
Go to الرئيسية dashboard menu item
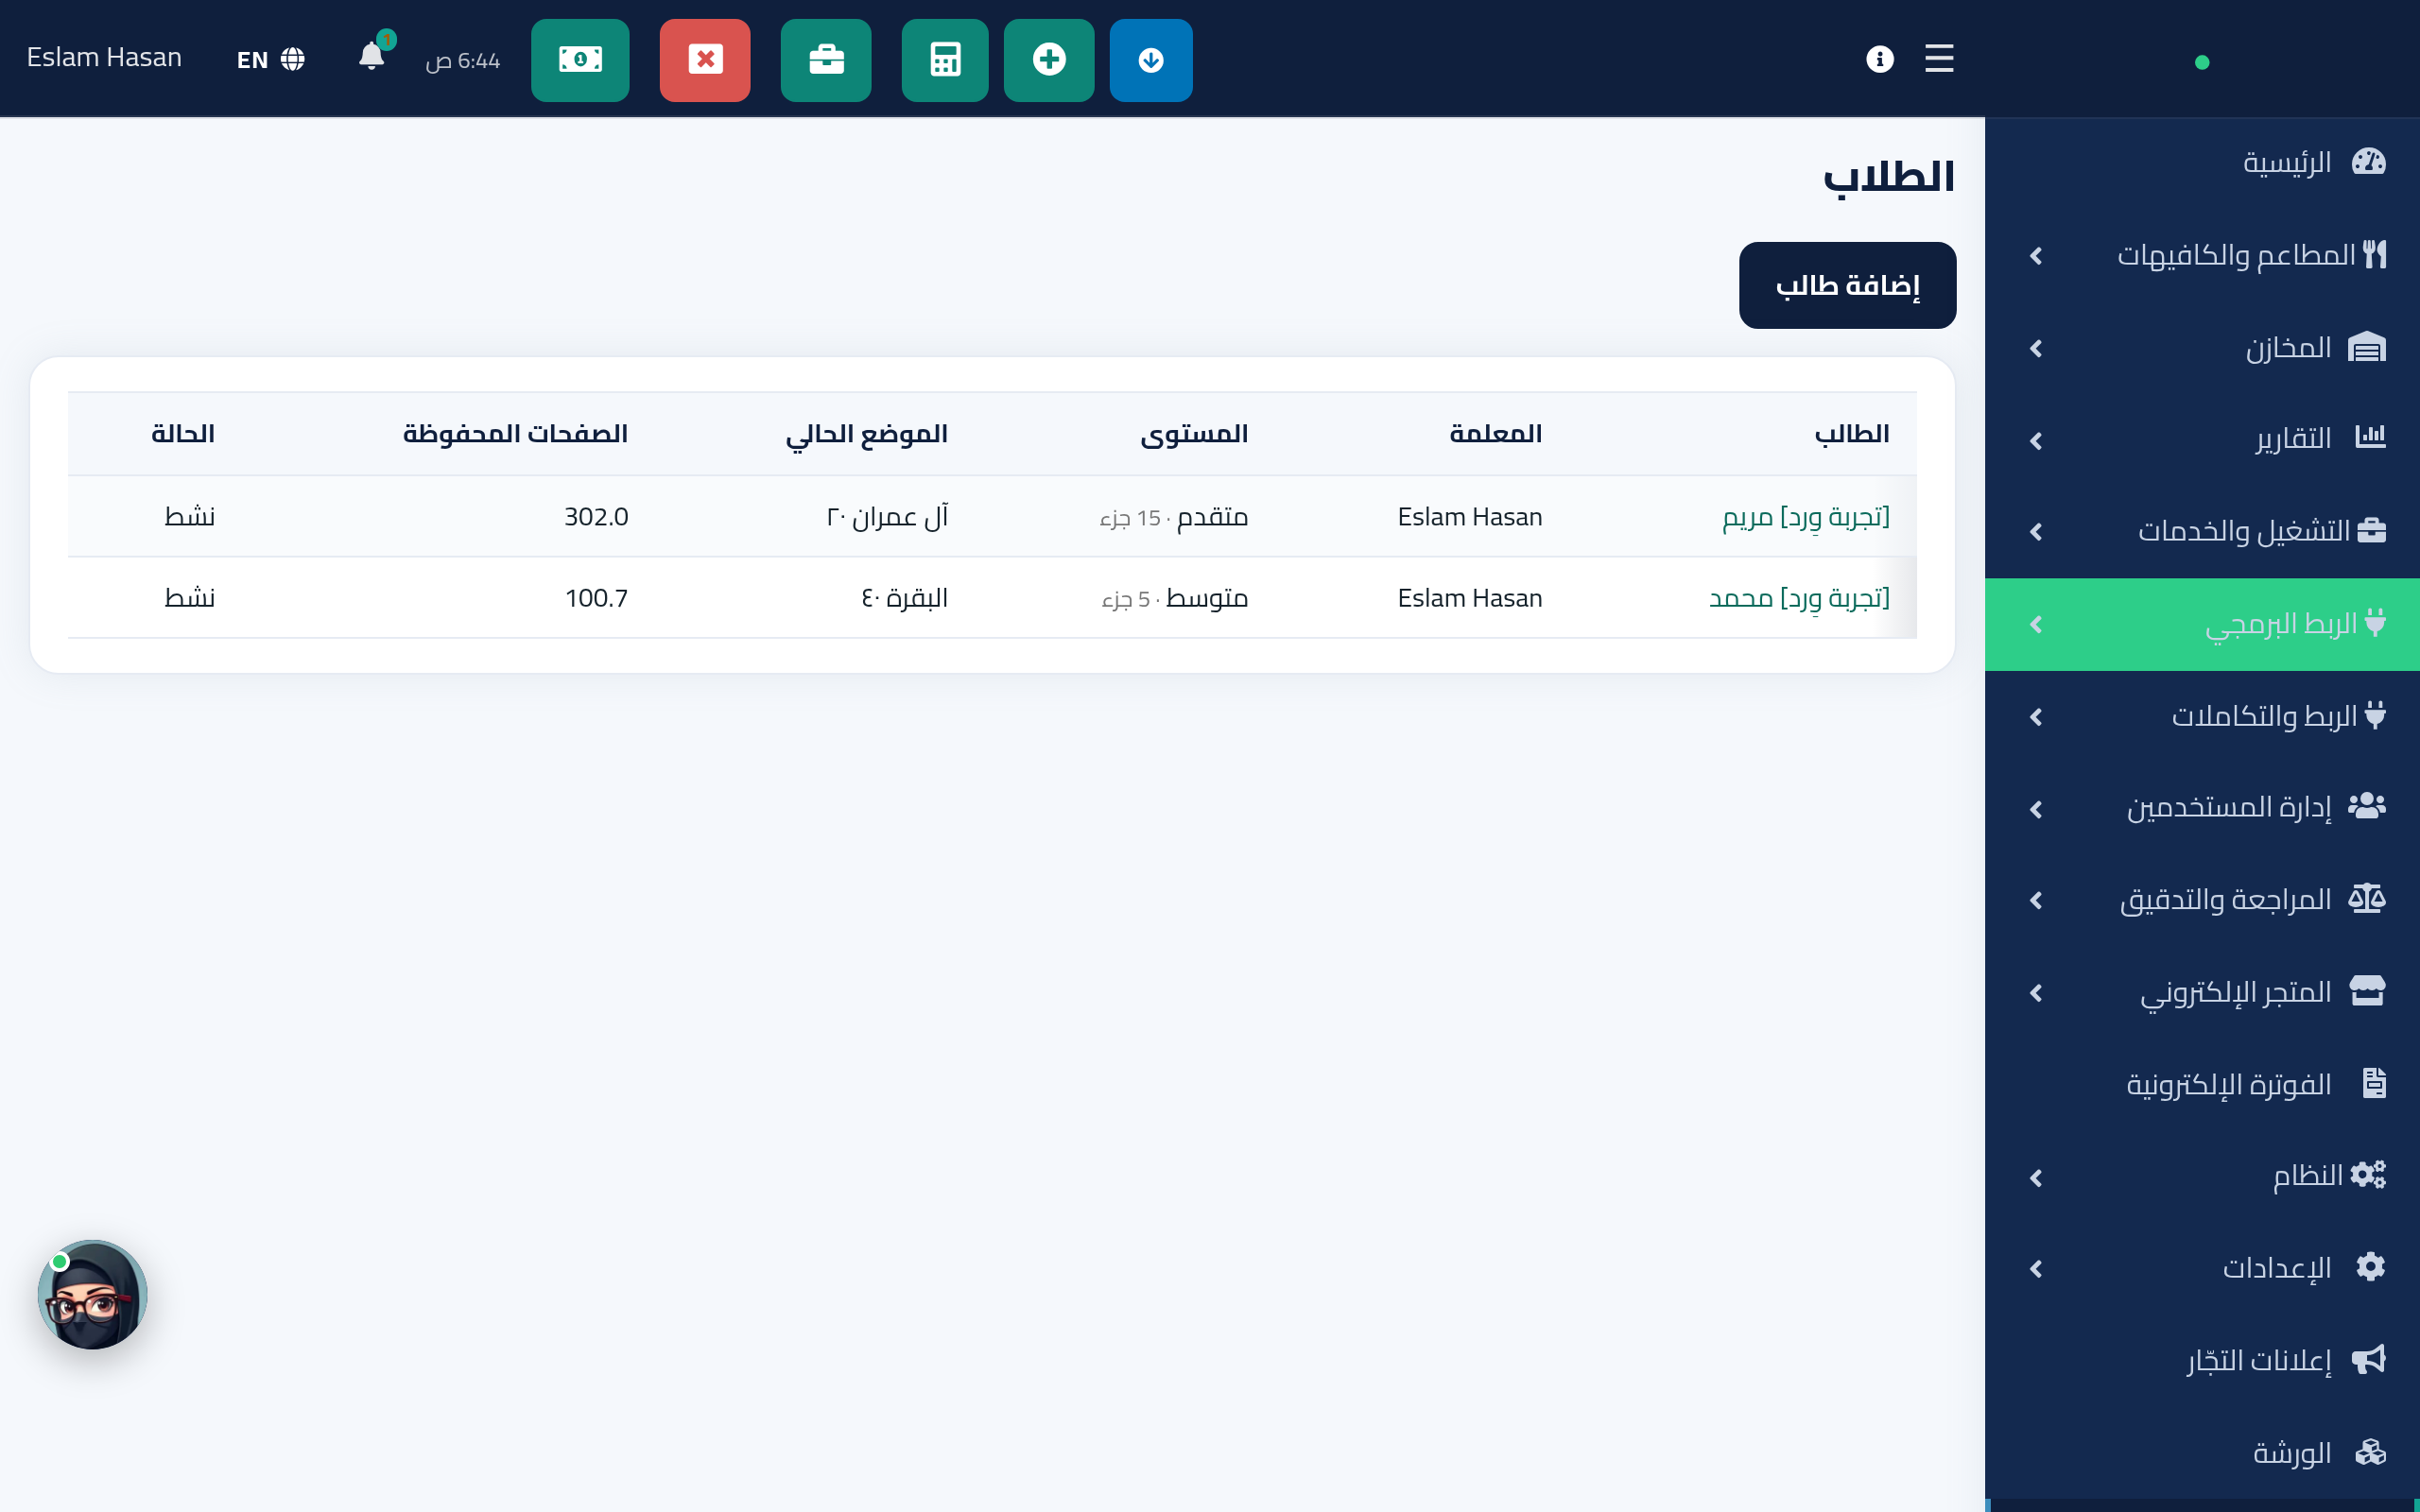2202,162
